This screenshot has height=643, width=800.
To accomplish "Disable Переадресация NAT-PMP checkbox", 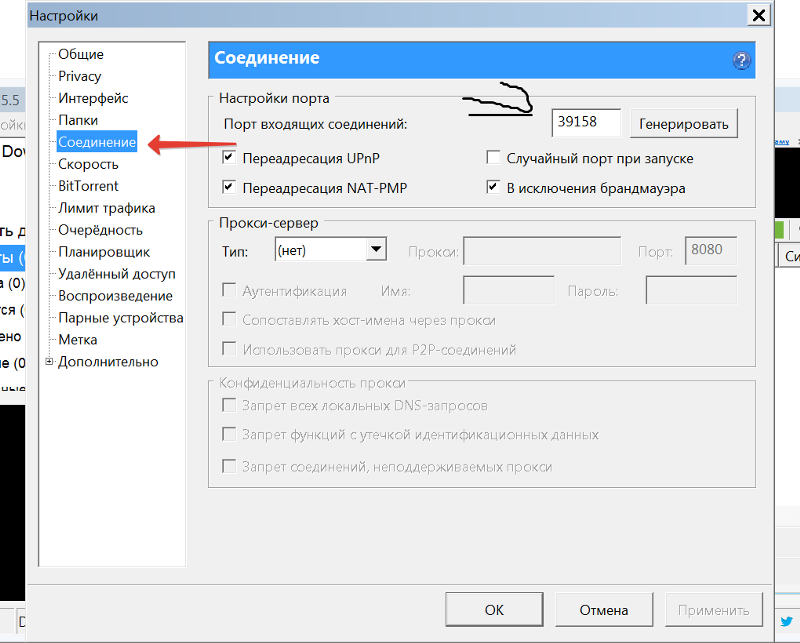I will [229, 187].
